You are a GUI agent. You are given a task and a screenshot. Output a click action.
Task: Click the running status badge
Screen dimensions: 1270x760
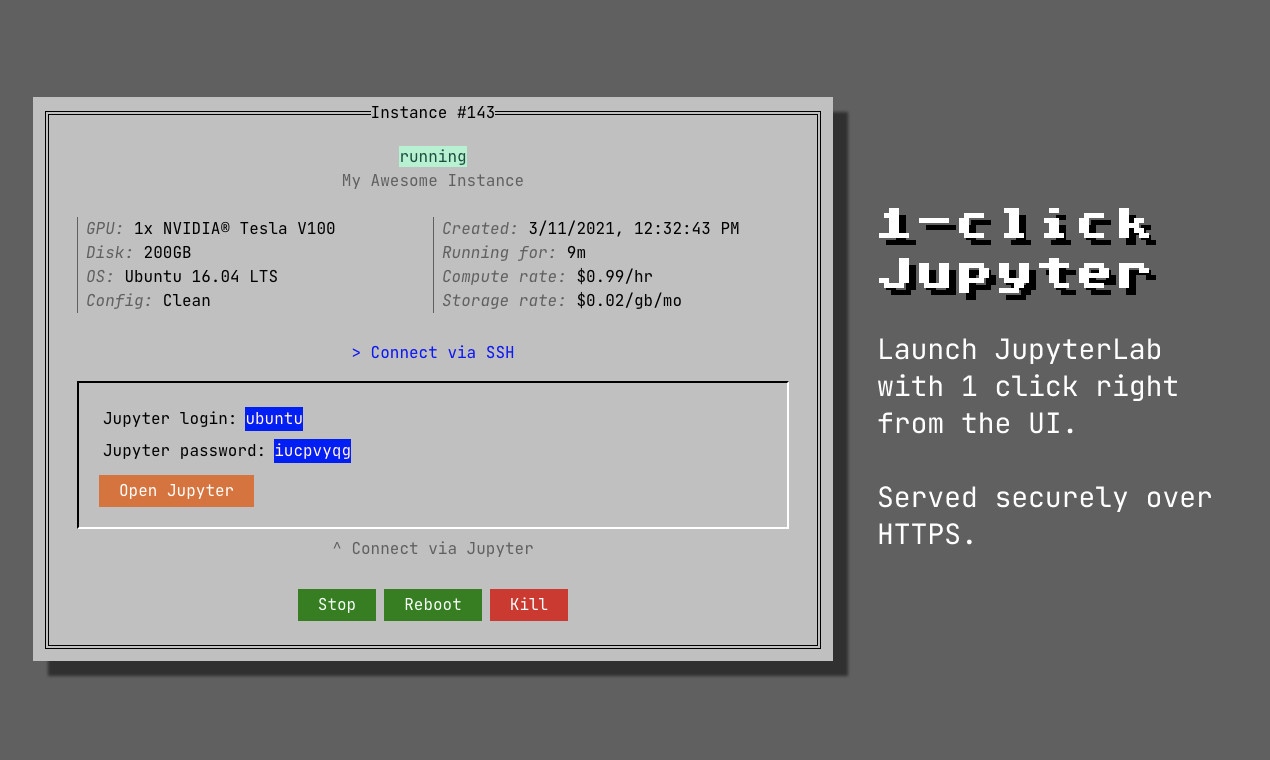(x=432, y=156)
